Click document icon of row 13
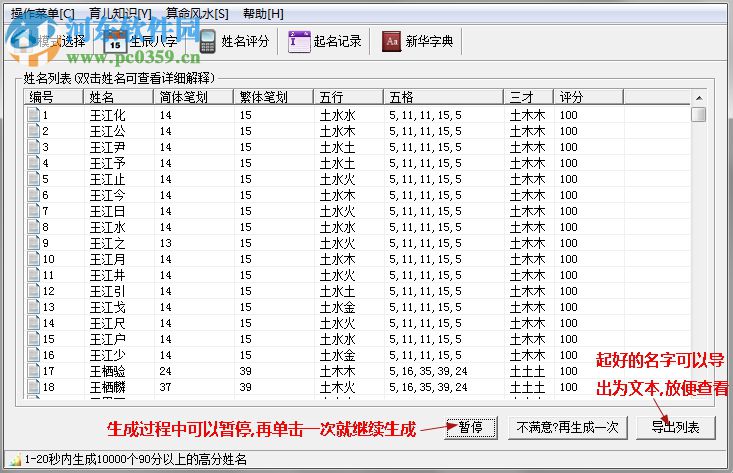733x473 pixels. pyautogui.click(x=33, y=307)
